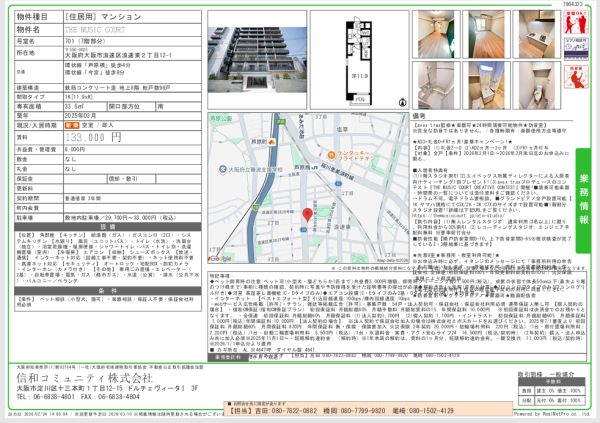Viewport: 600px width, 423px height.
Task: Open the bathroom unit bath photo
Action: coord(436,85)
